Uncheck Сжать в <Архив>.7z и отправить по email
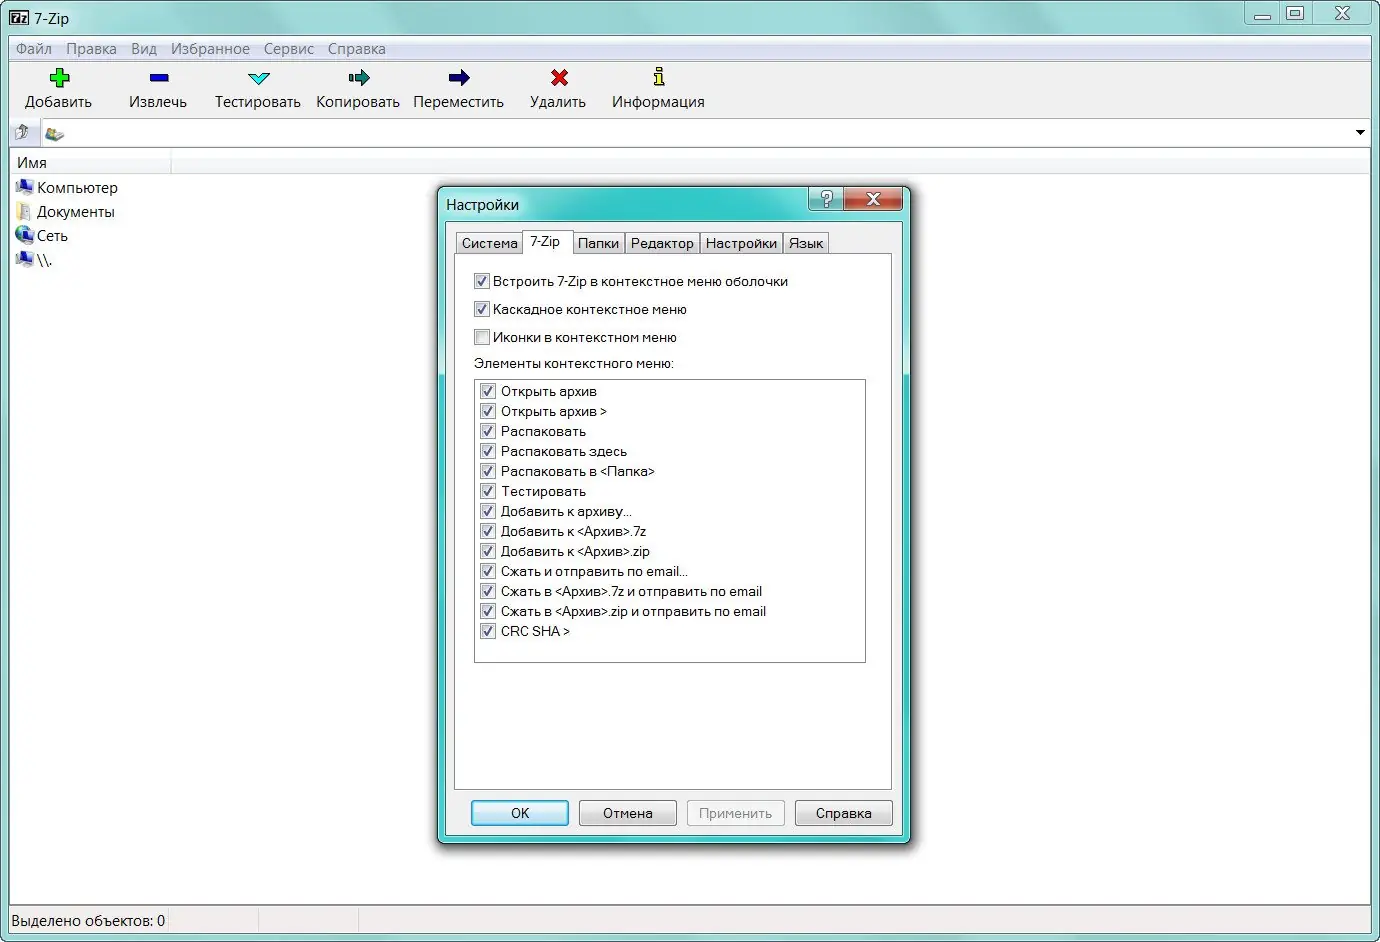The image size is (1380, 942). pos(488,591)
